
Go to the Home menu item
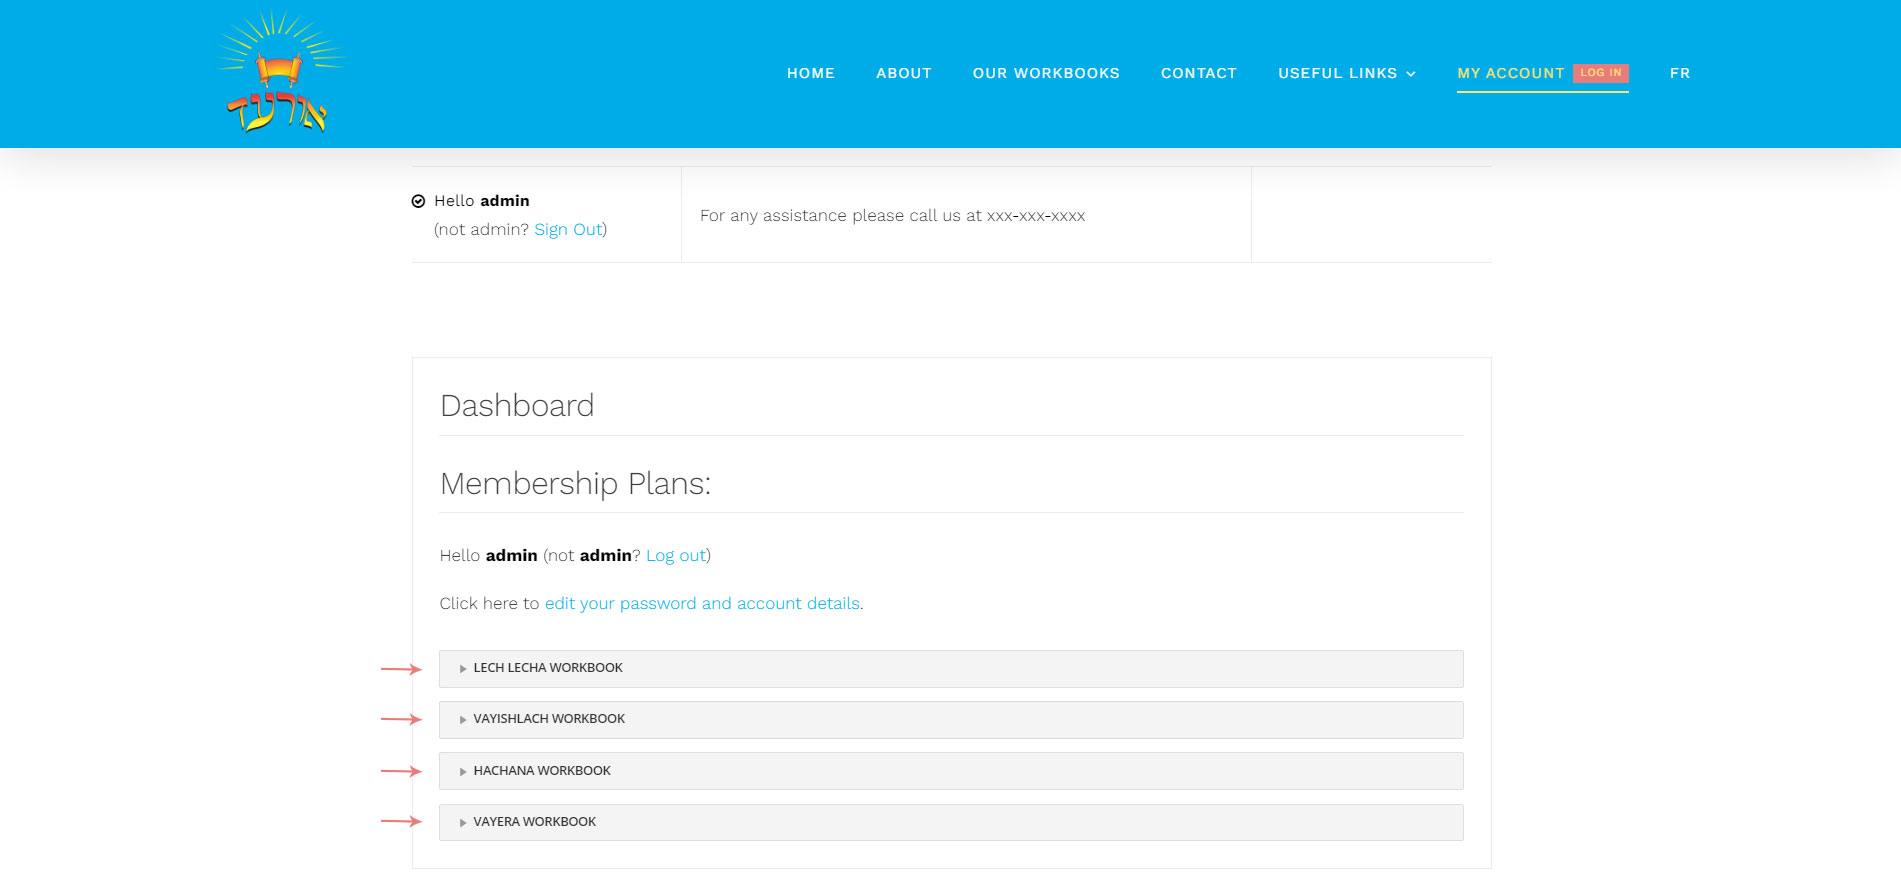pos(810,73)
